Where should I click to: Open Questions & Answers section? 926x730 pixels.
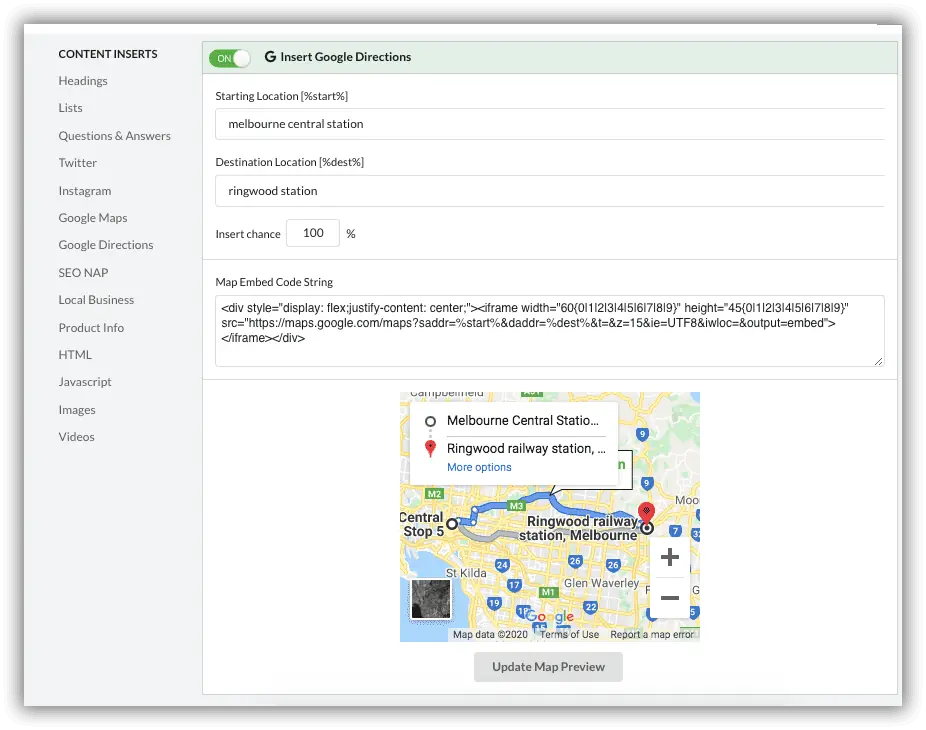(115, 136)
